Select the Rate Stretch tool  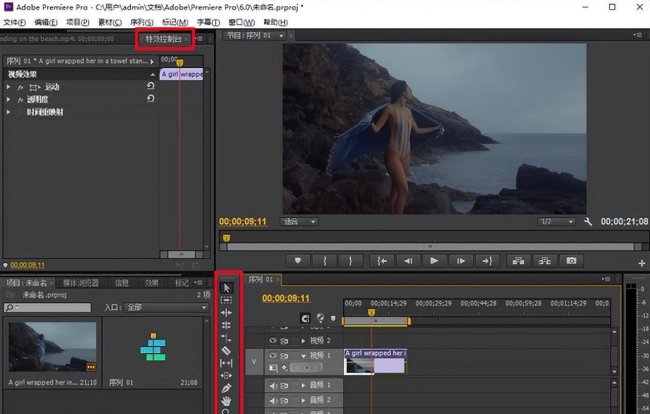(226, 338)
